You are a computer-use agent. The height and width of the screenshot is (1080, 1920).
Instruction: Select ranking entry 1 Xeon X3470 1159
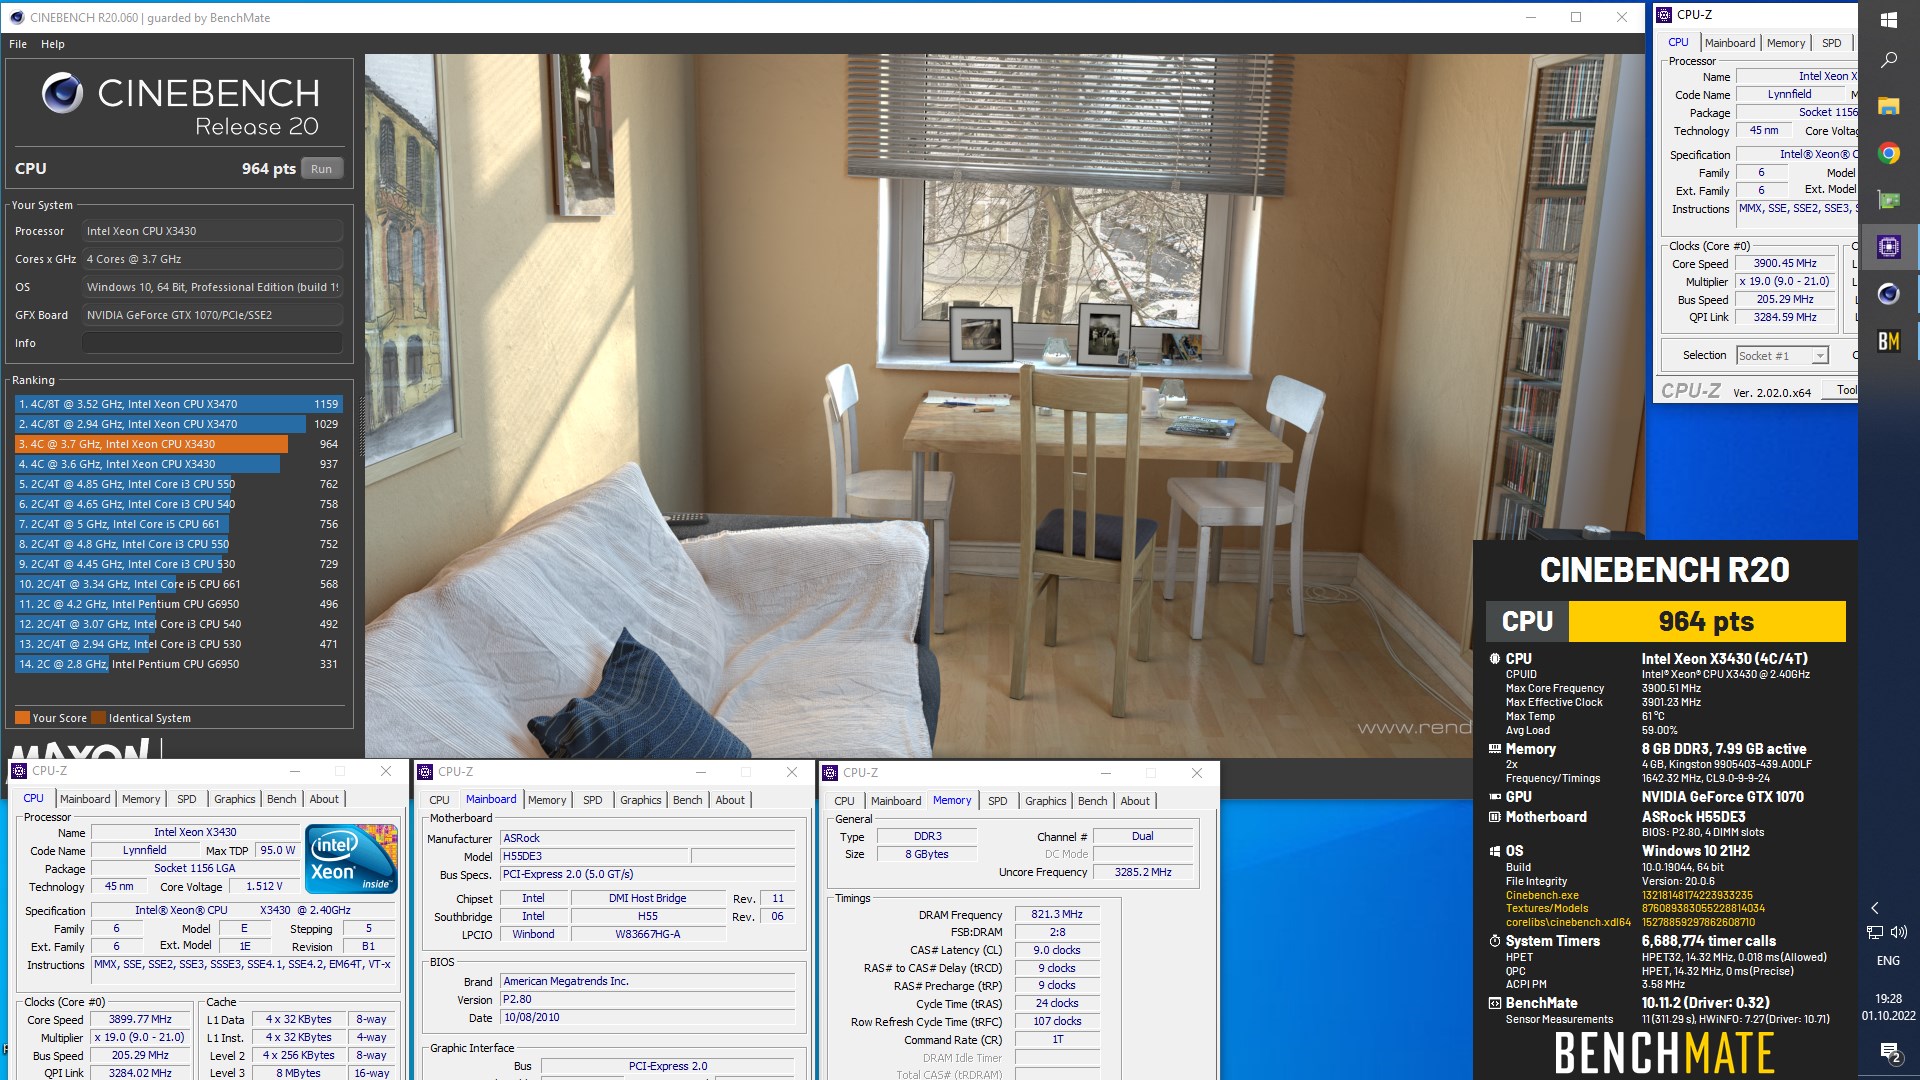(x=178, y=404)
